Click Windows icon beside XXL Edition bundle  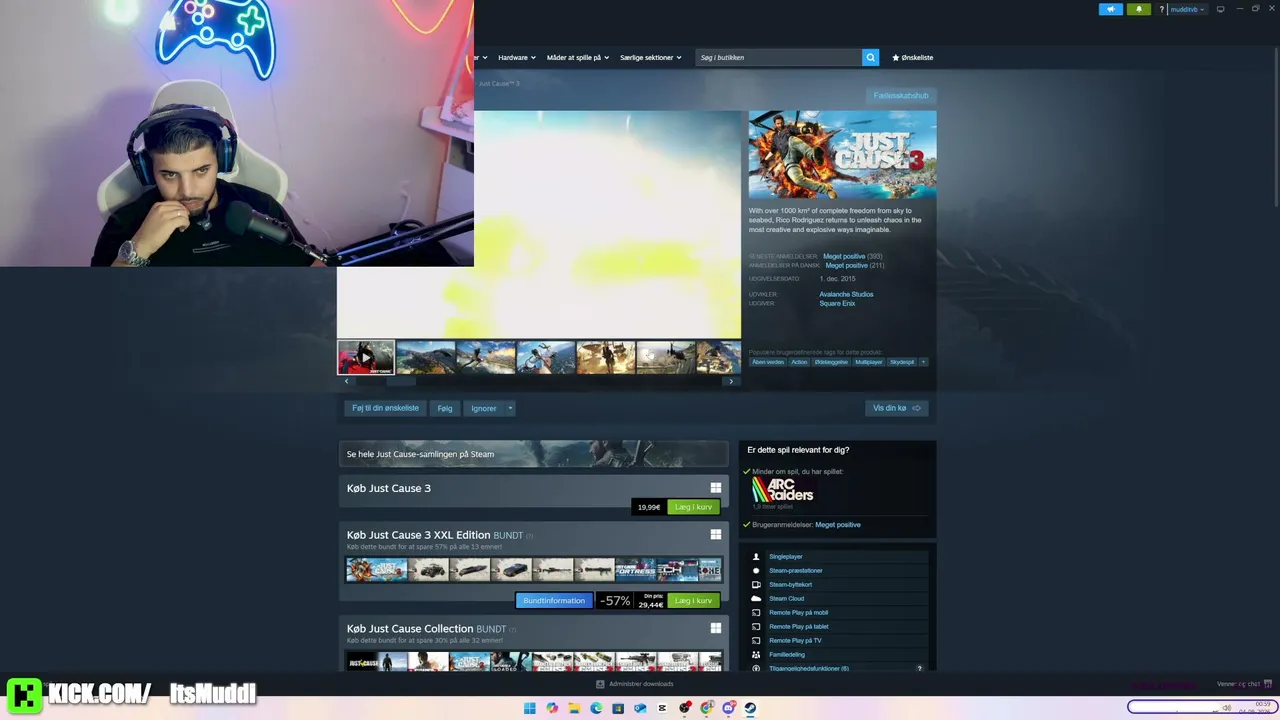(716, 535)
